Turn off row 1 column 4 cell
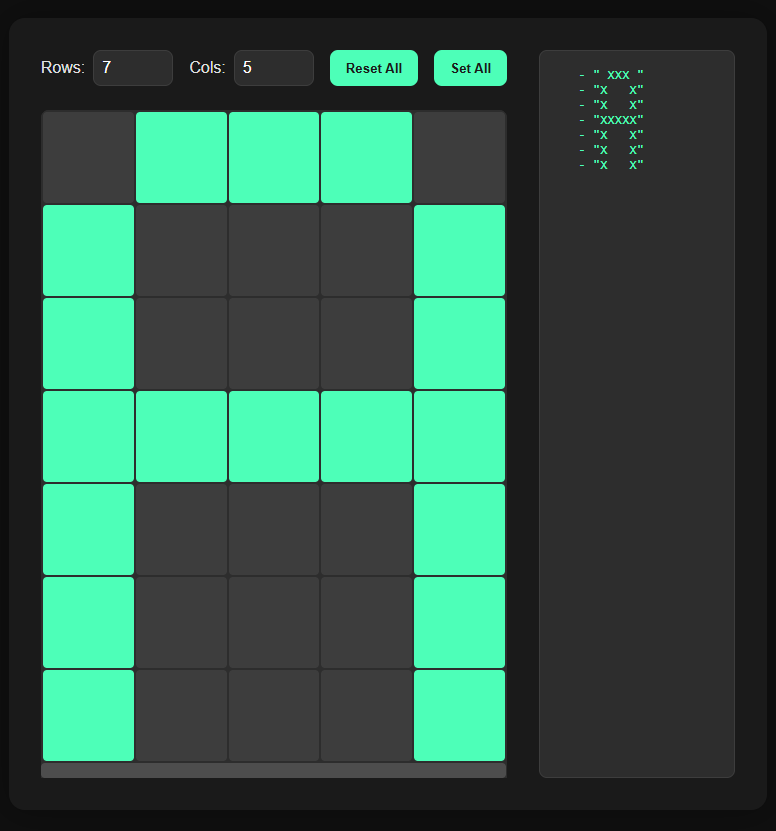Screen dimensions: 776x831 pos(367,157)
